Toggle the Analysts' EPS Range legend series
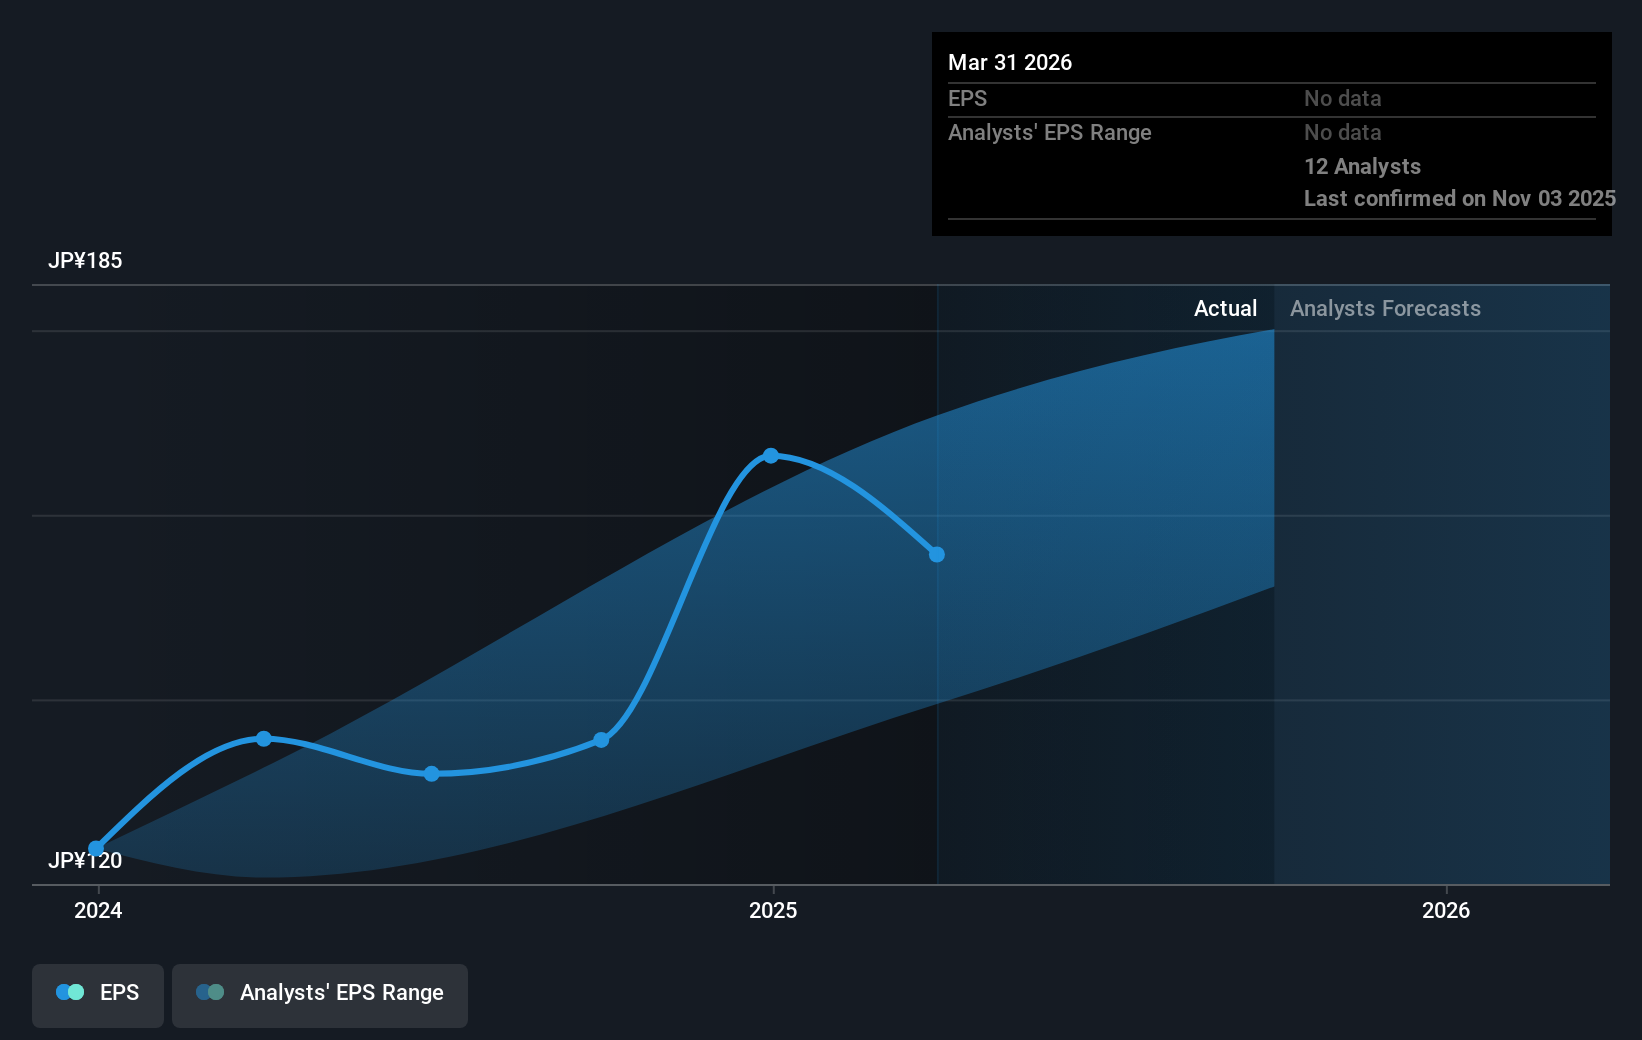This screenshot has height=1040, width=1642. [320, 995]
